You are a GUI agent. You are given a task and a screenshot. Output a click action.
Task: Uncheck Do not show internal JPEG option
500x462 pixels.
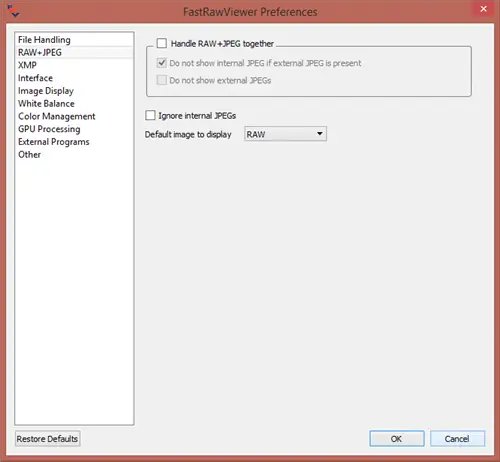click(162, 63)
